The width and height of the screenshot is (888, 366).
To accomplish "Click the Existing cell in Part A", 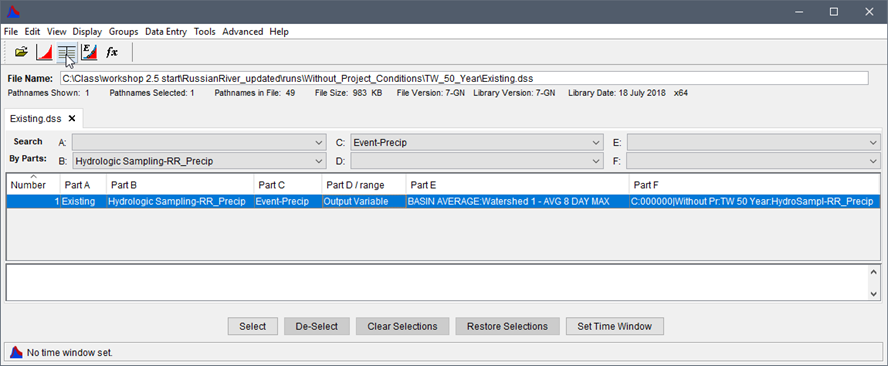I will [x=83, y=201].
